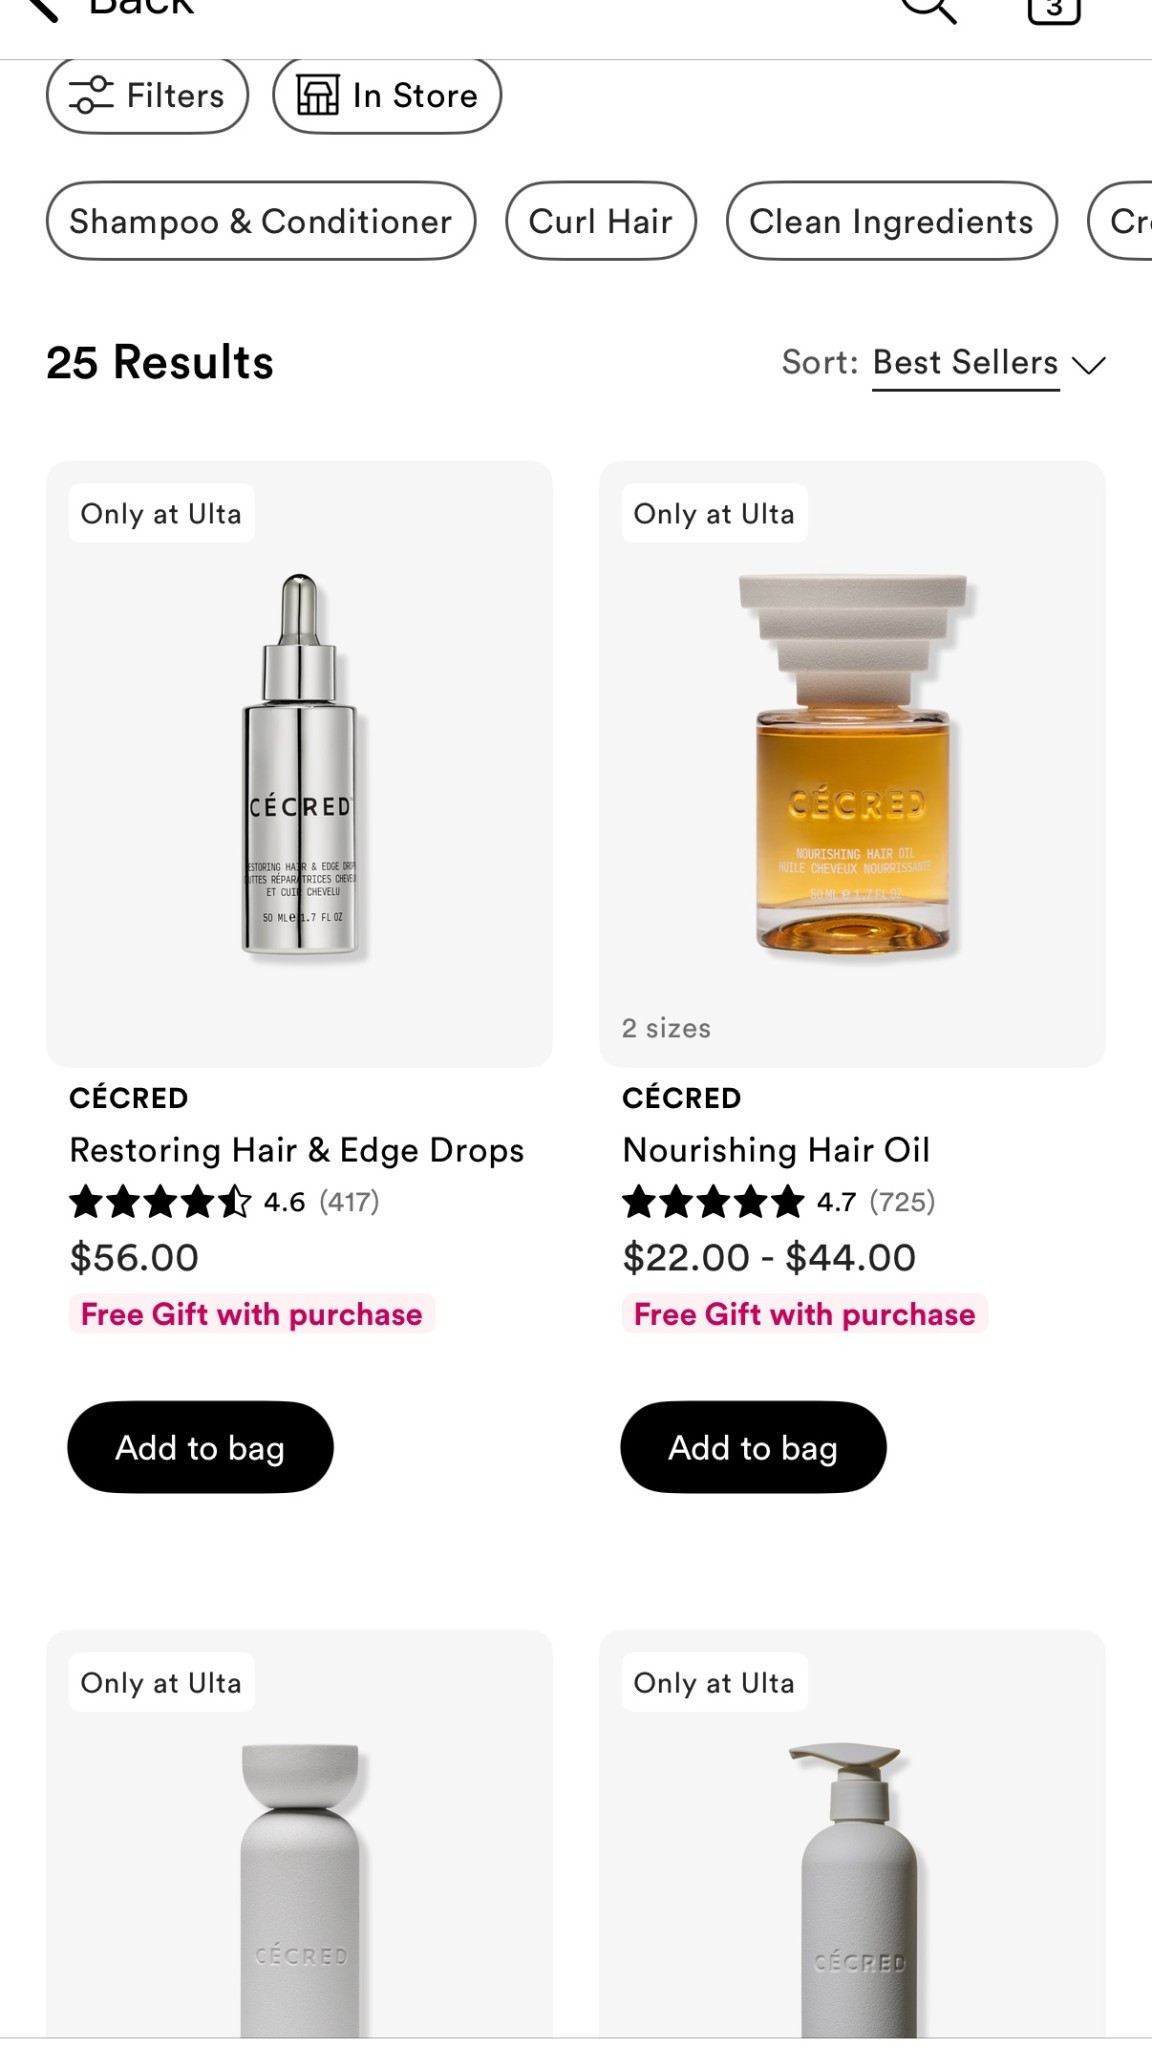Viewport: 1152px width, 2048px height.
Task: Click the chevron next to Best Sellers
Action: 1089,364
